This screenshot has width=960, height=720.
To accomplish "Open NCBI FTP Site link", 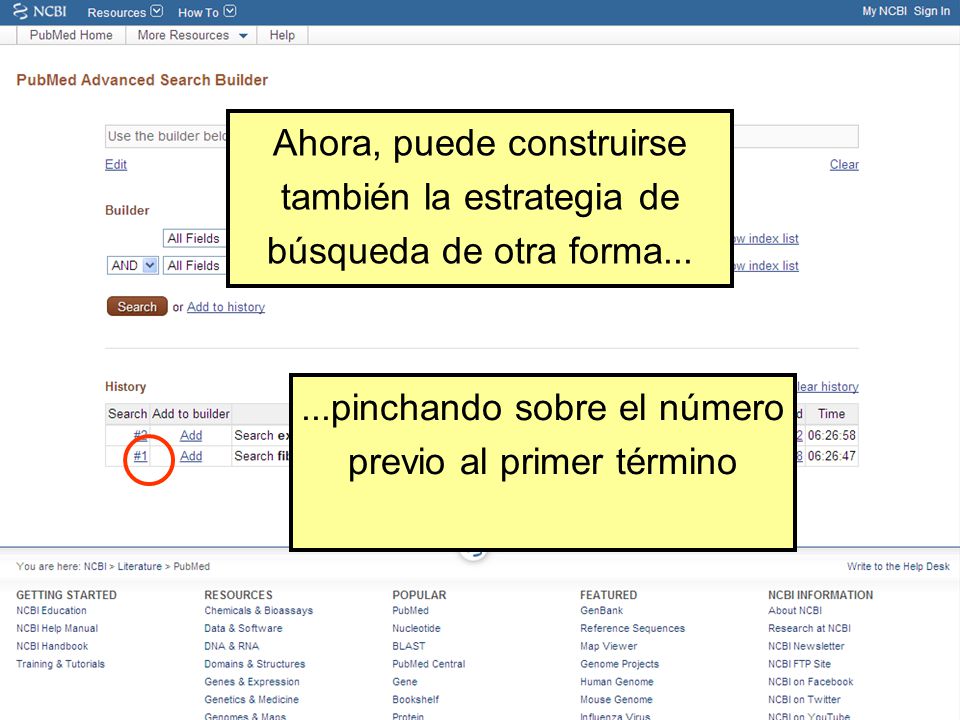I will (x=800, y=664).
